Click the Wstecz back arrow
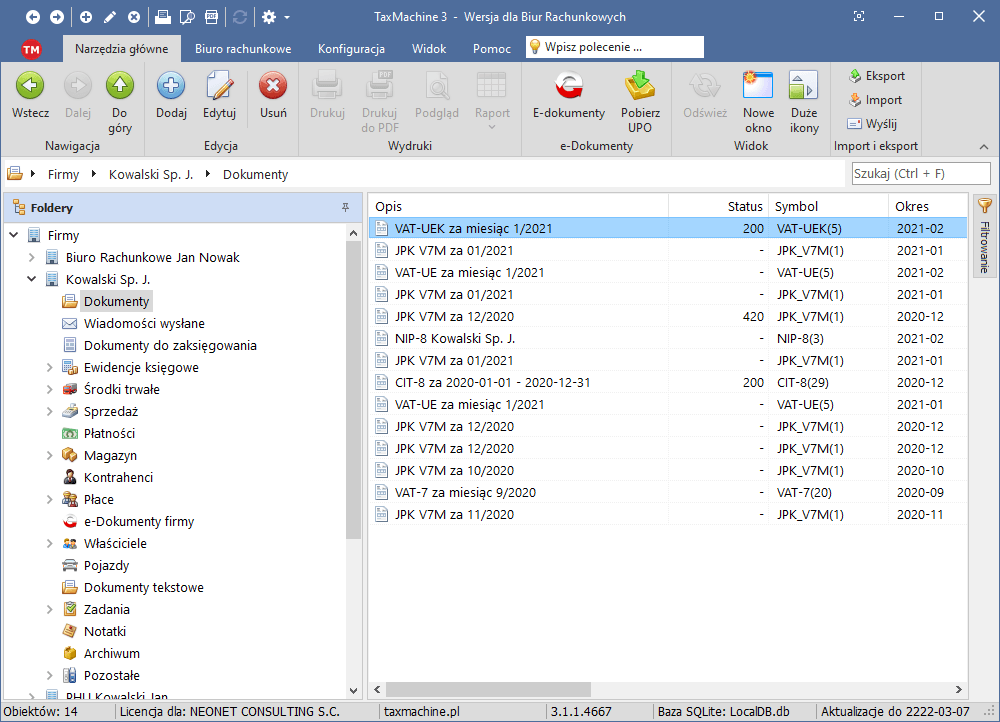The width and height of the screenshot is (1000, 722). (30, 88)
